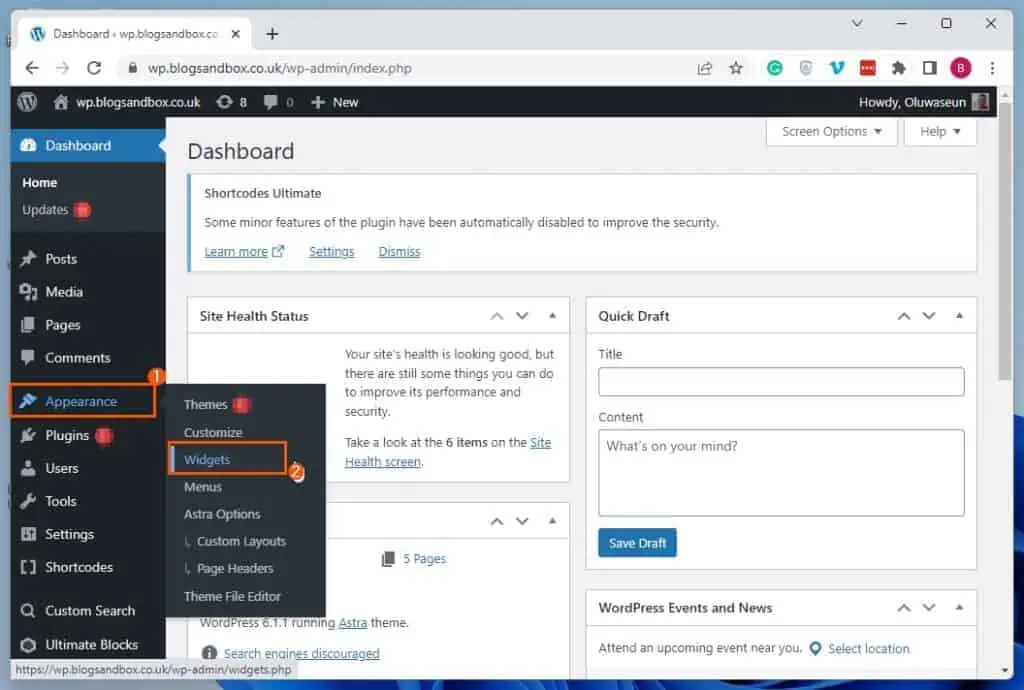The height and width of the screenshot is (690, 1024).
Task: Click the Quick Draft Title input field
Action: point(781,382)
